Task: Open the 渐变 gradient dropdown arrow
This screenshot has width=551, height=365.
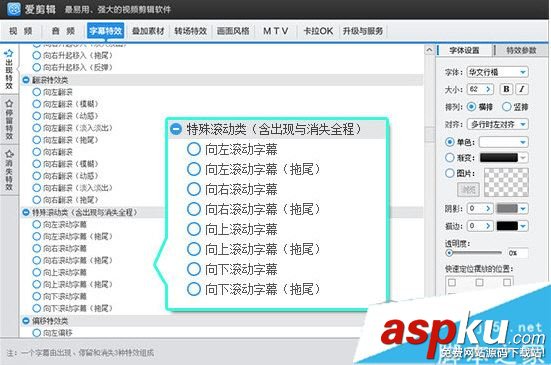Action: tap(523, 157)
